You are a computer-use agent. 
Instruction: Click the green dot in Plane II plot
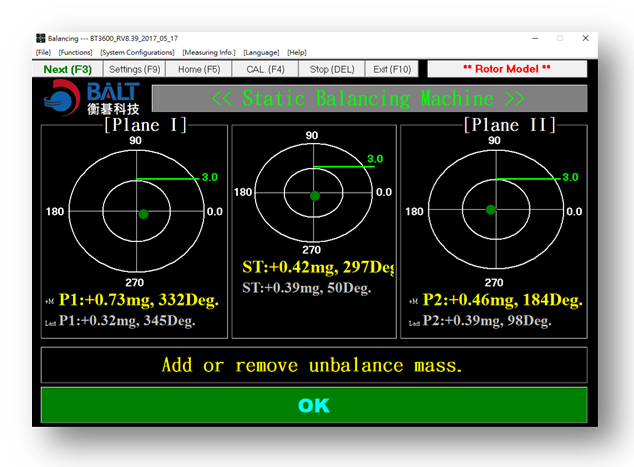point(491,209)
